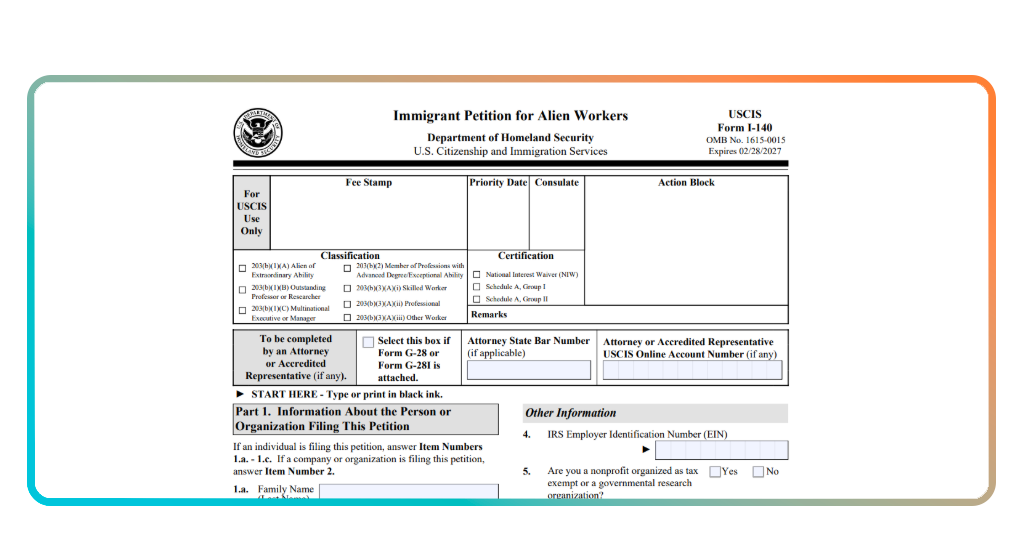Click the 'Priority Date' header
This screenshot has width=1024, height=536.
click(x=498, y=183)
